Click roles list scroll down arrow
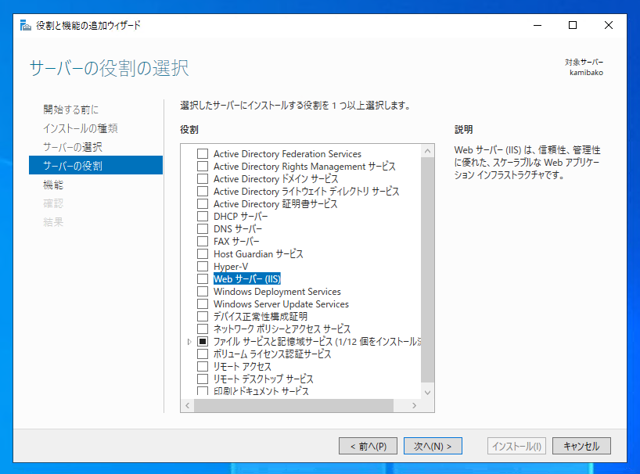Viewport: 640px width, 474px height. tap(427, 392)
